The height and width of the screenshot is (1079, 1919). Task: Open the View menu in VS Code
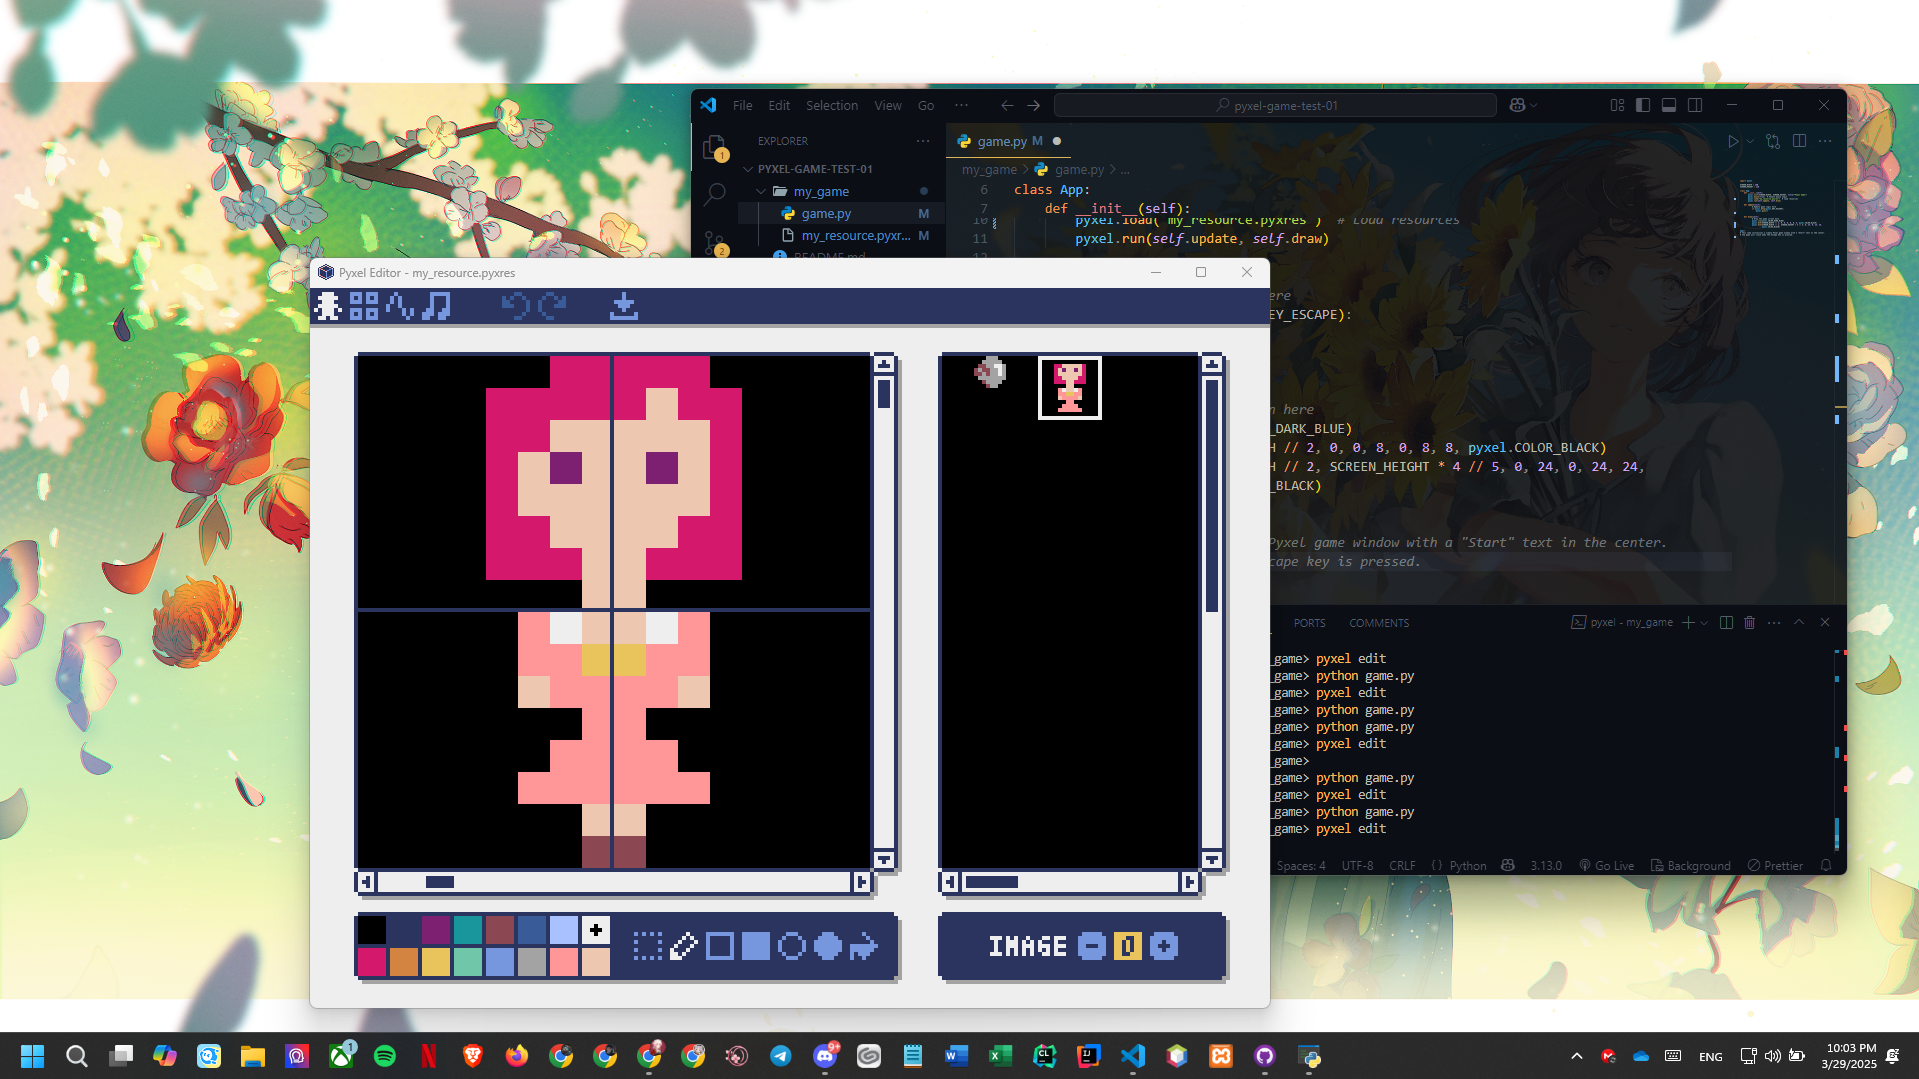(888, 105)
